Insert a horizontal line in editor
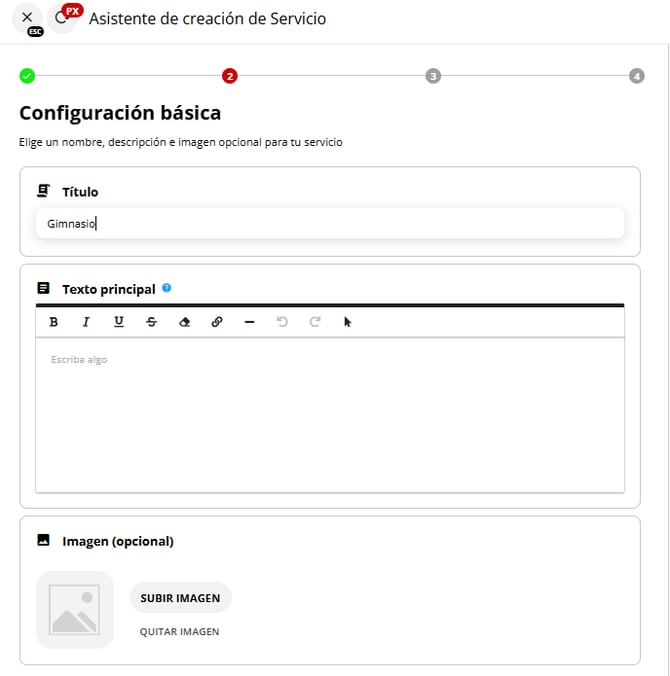This screenshot has width=670, height=676. tap(249, 322)
